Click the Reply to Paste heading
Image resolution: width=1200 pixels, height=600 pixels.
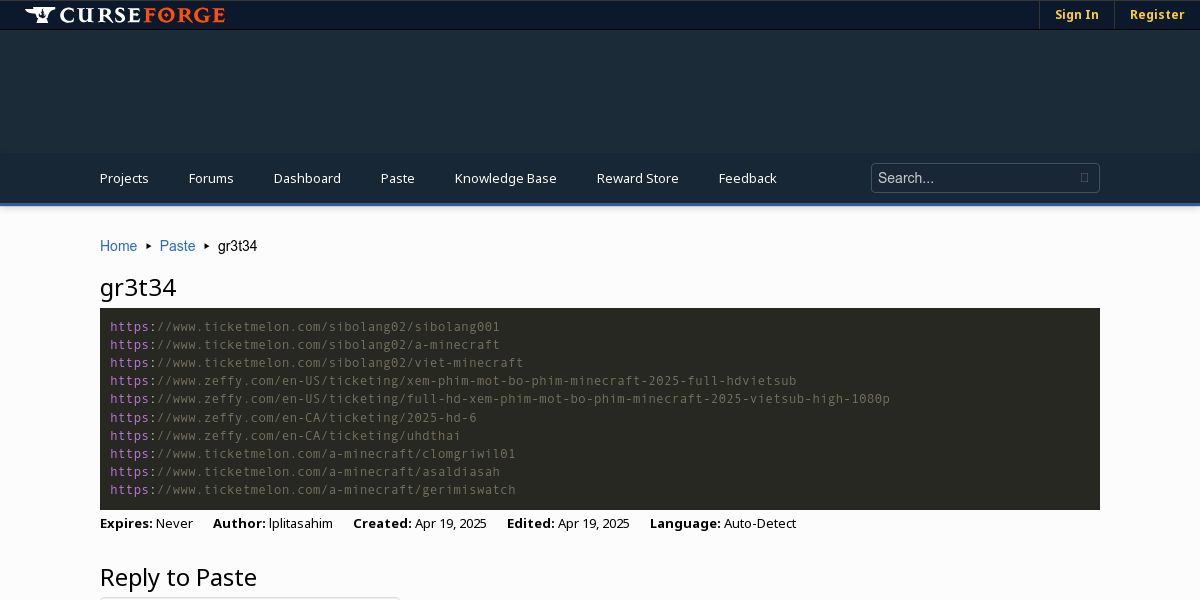point(178,577)
